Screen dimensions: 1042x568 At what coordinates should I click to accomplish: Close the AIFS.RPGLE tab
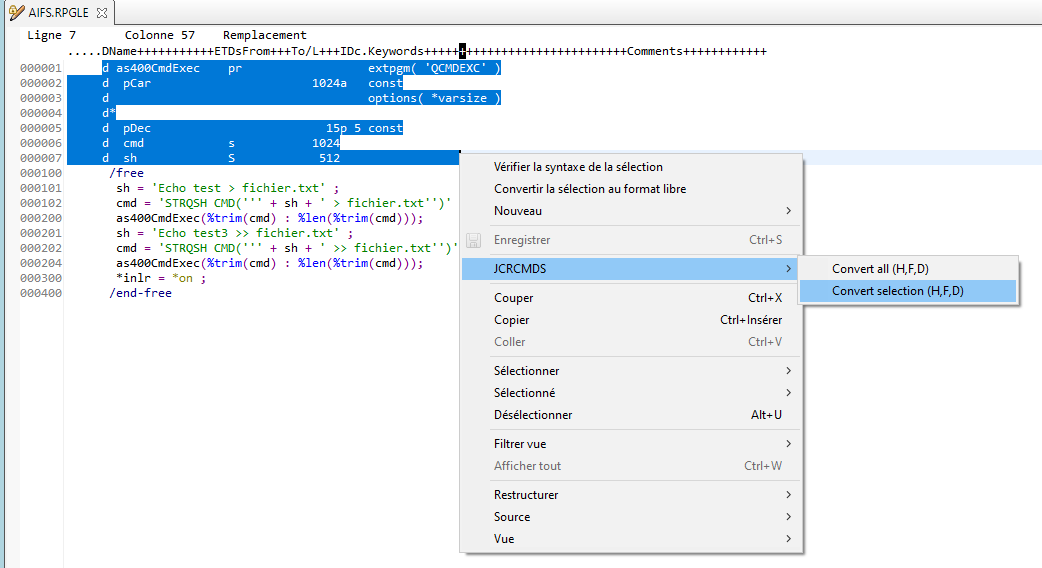pyautogui.click(x=102, y=13)
